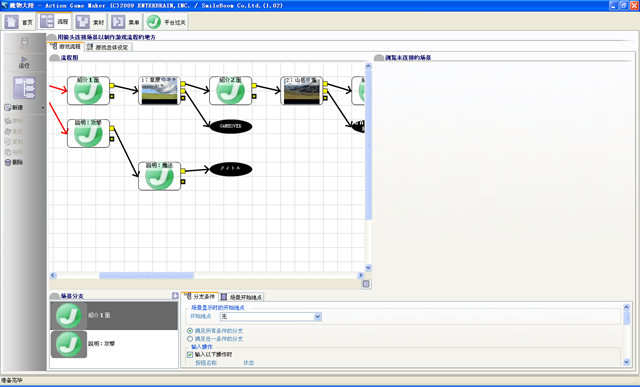Viewport: 640px width, 387px height.
Task: Toggle the 输入以下操作时 checkbox
Action: click(190, 355)
